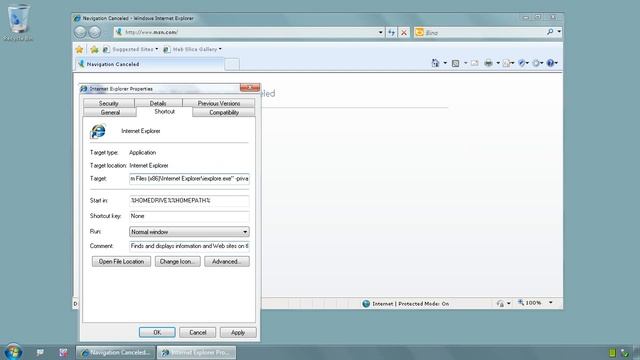
Task: Select the Shortcut tab
Action: [x=164, y=111]
